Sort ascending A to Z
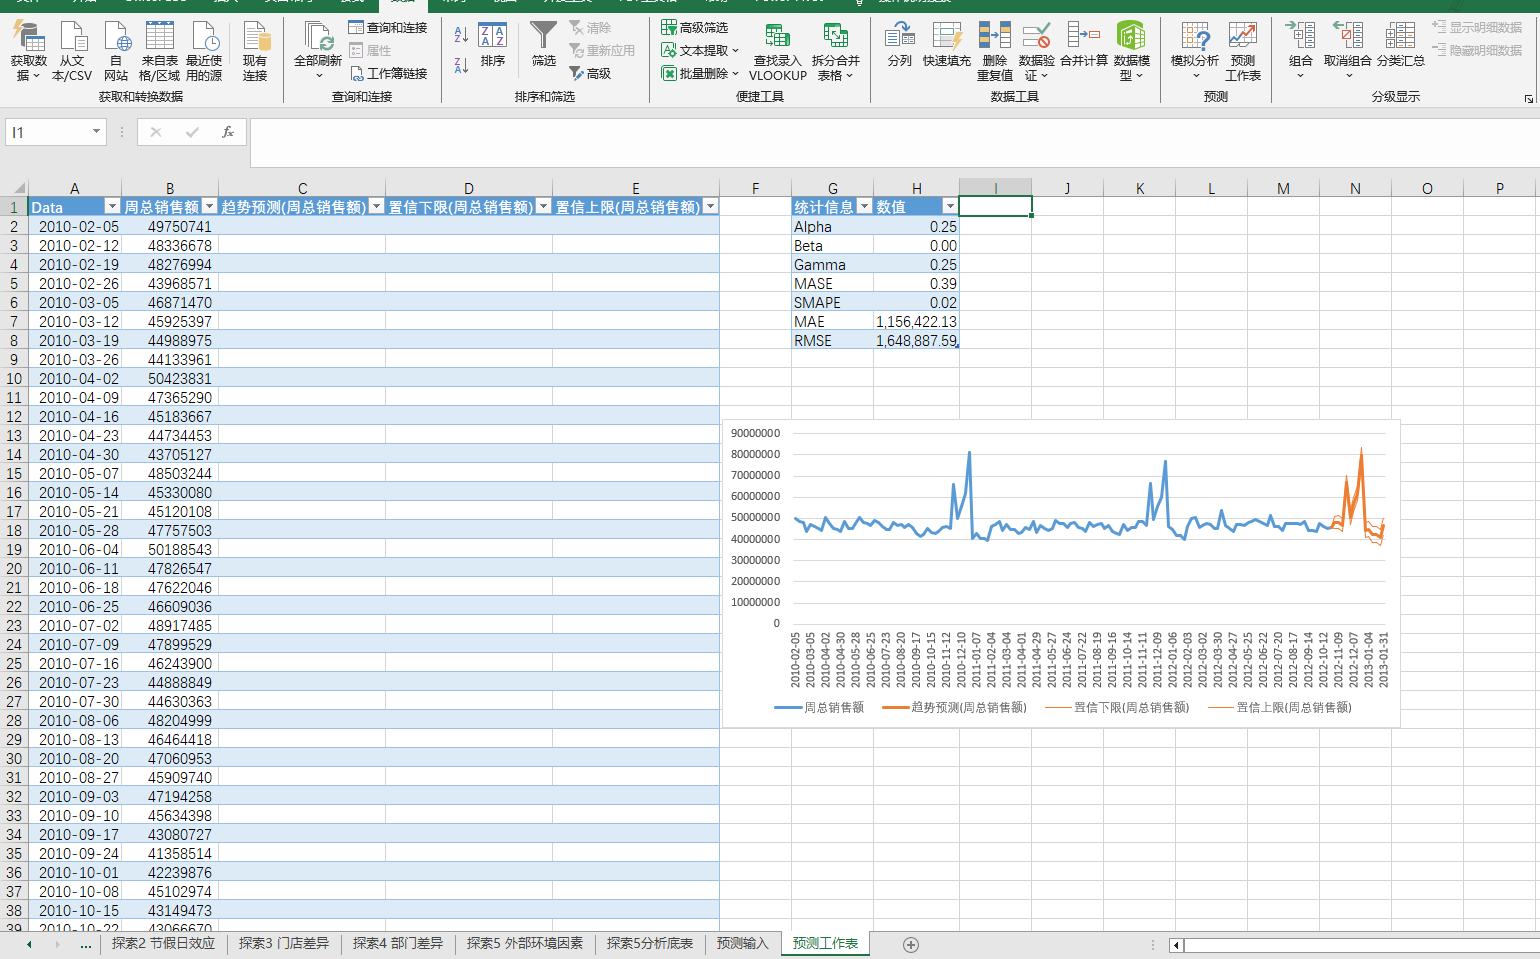This screenshot has height=959, width=1540. pyautogui.click(x=461, y=35)
